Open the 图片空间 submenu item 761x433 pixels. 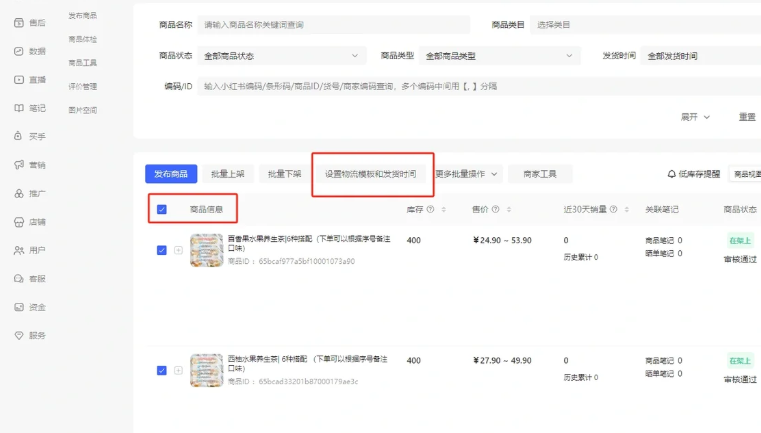tap(83, 110)
